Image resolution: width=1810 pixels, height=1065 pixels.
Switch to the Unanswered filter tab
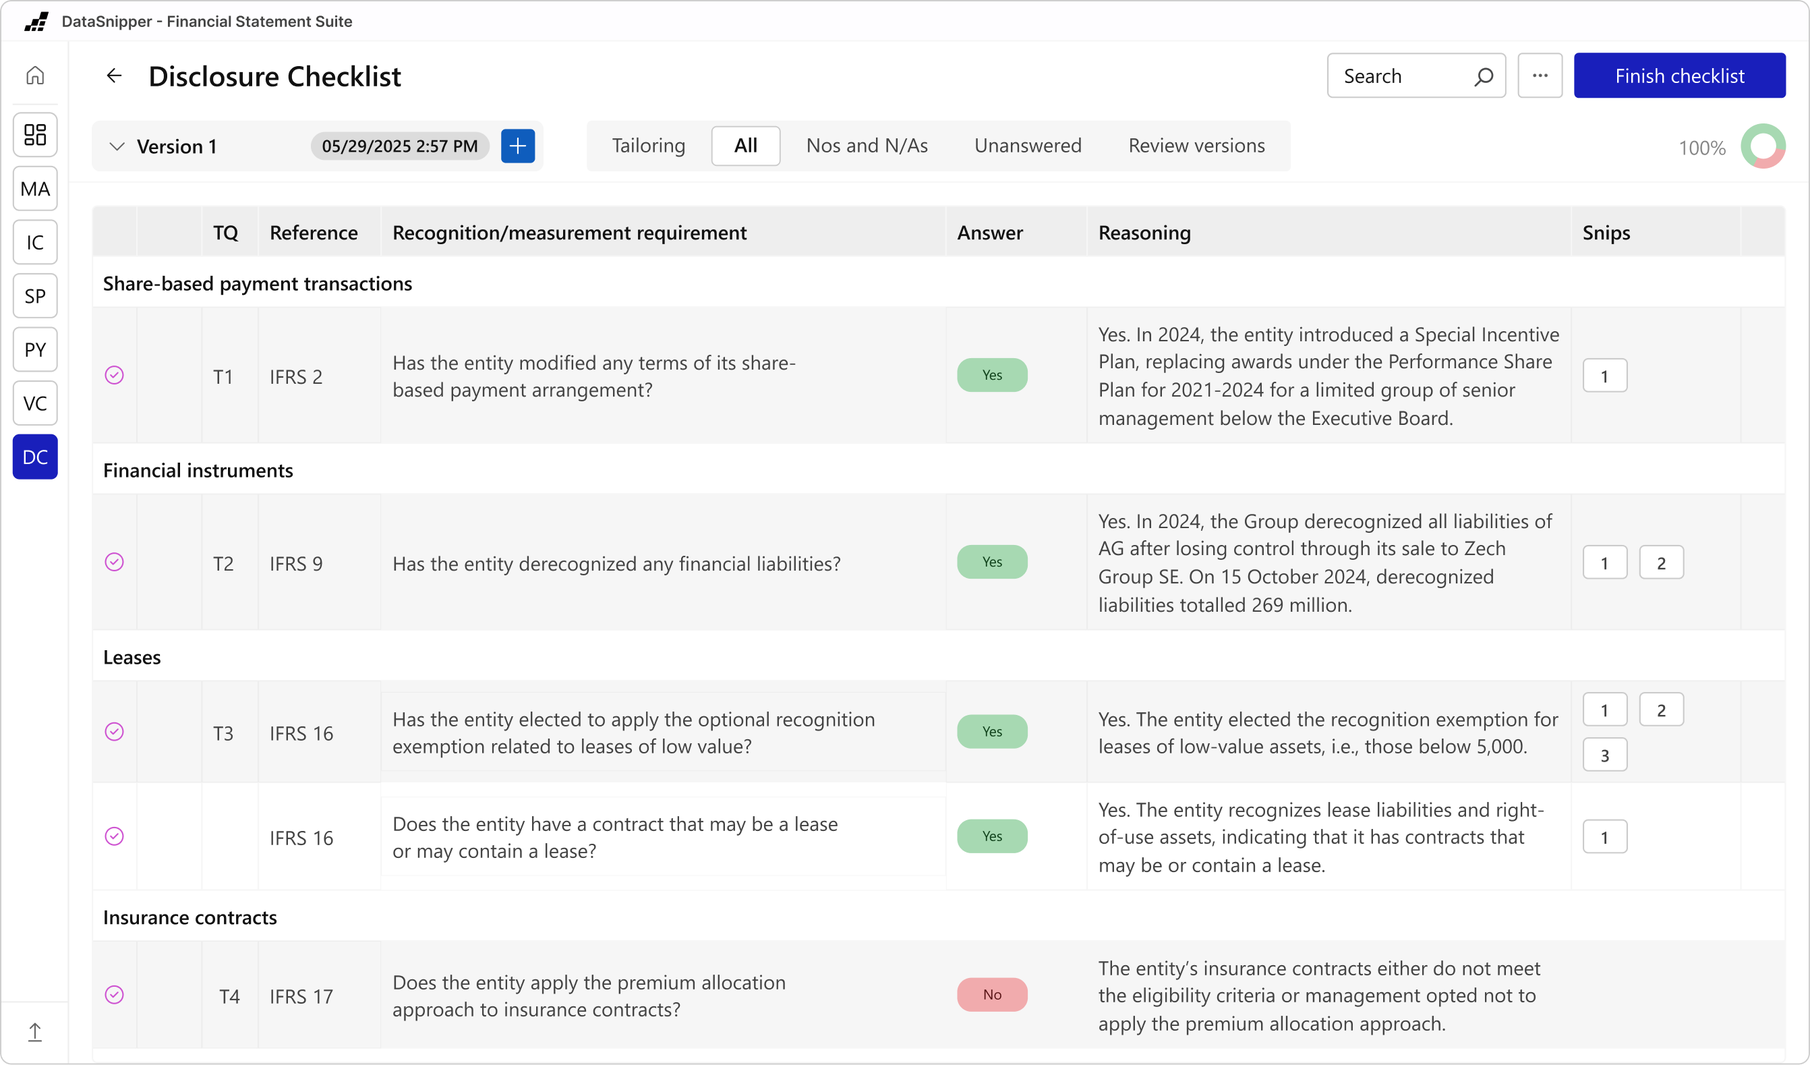click(x=1027, y=145)
